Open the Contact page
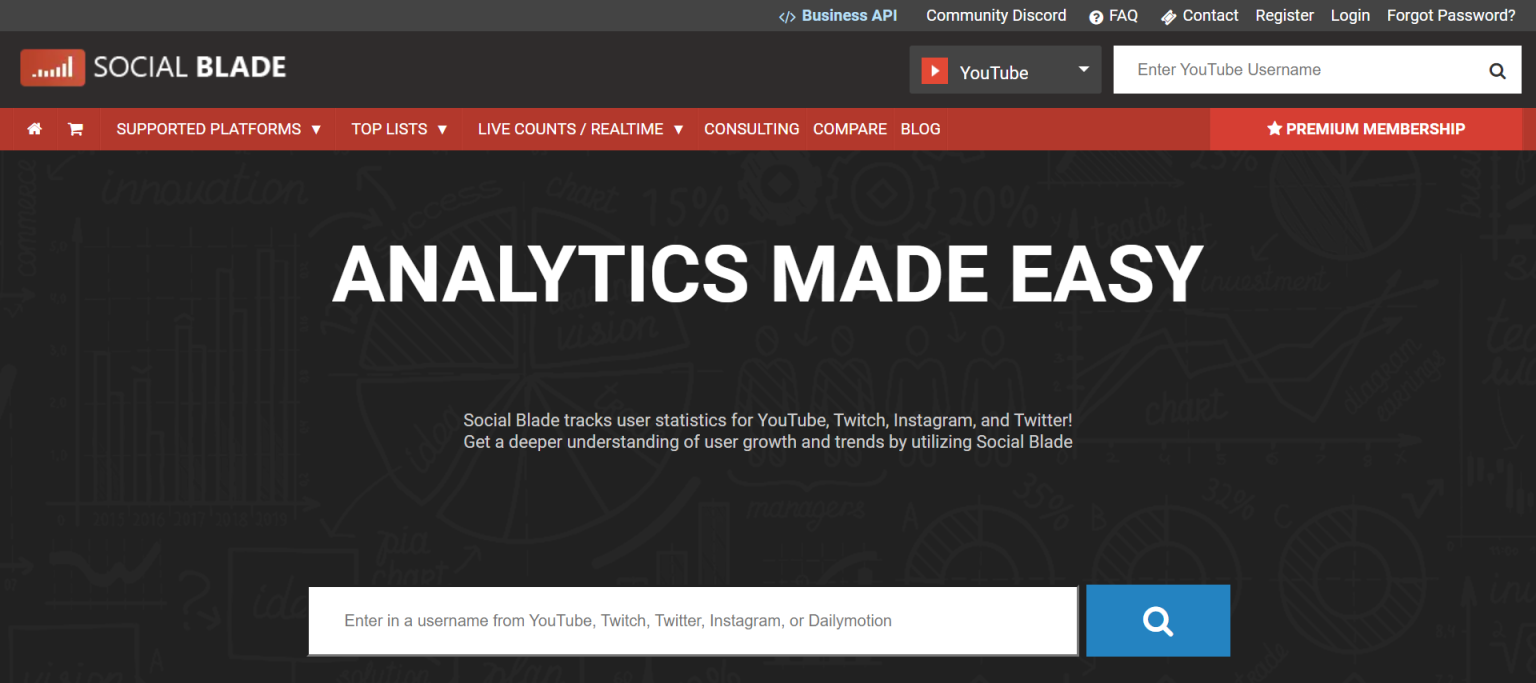The width and height of the screenshot is (1536, 683). [x=1199, y=16]
